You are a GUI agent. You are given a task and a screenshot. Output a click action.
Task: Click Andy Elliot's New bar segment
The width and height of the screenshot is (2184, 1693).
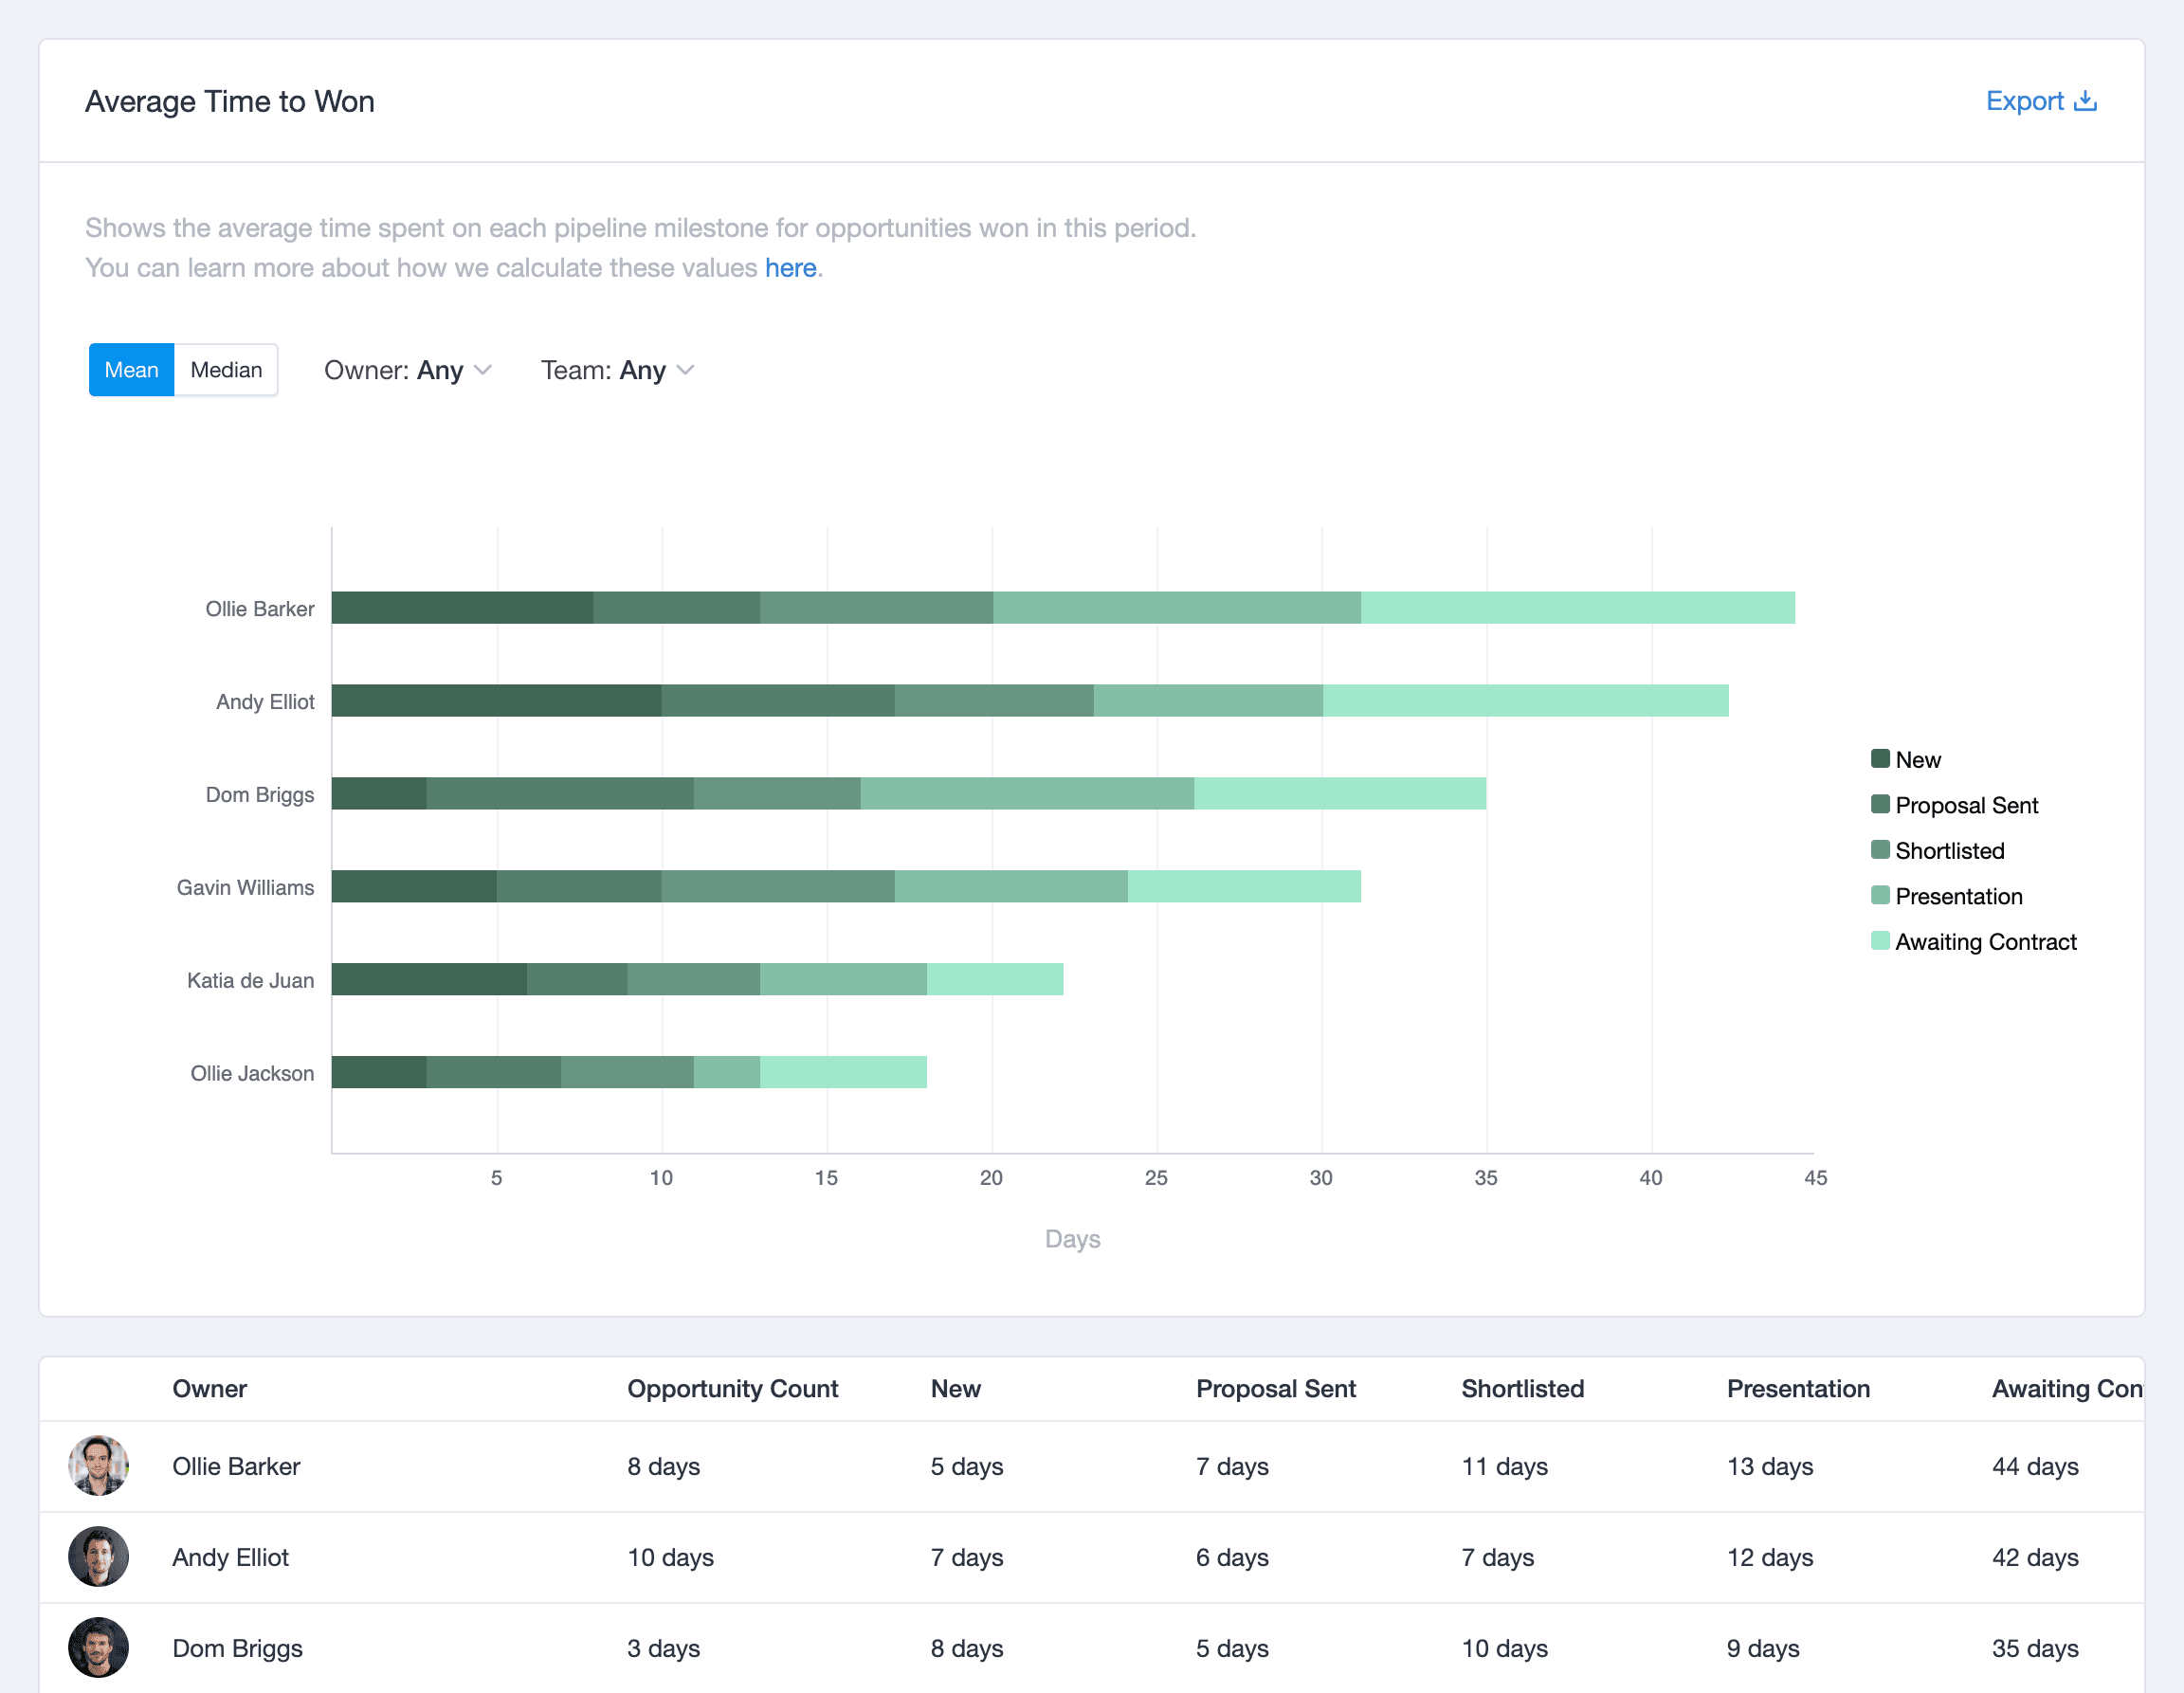(496, 700)
